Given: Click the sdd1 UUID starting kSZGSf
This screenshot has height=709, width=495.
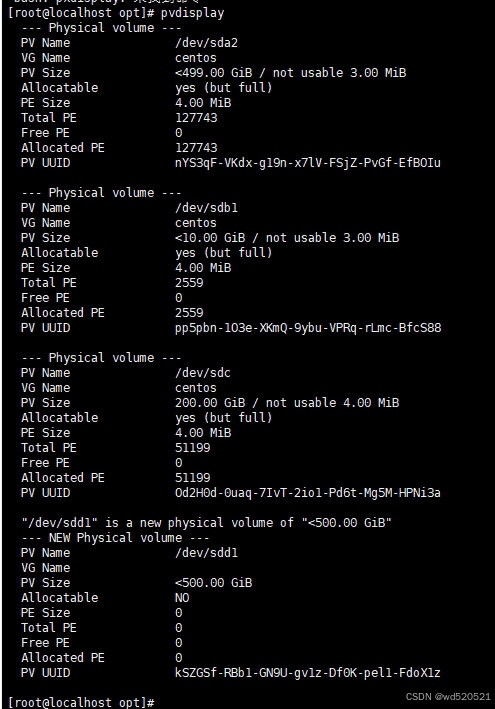Looking at the screenshot, I should [307, 673].
